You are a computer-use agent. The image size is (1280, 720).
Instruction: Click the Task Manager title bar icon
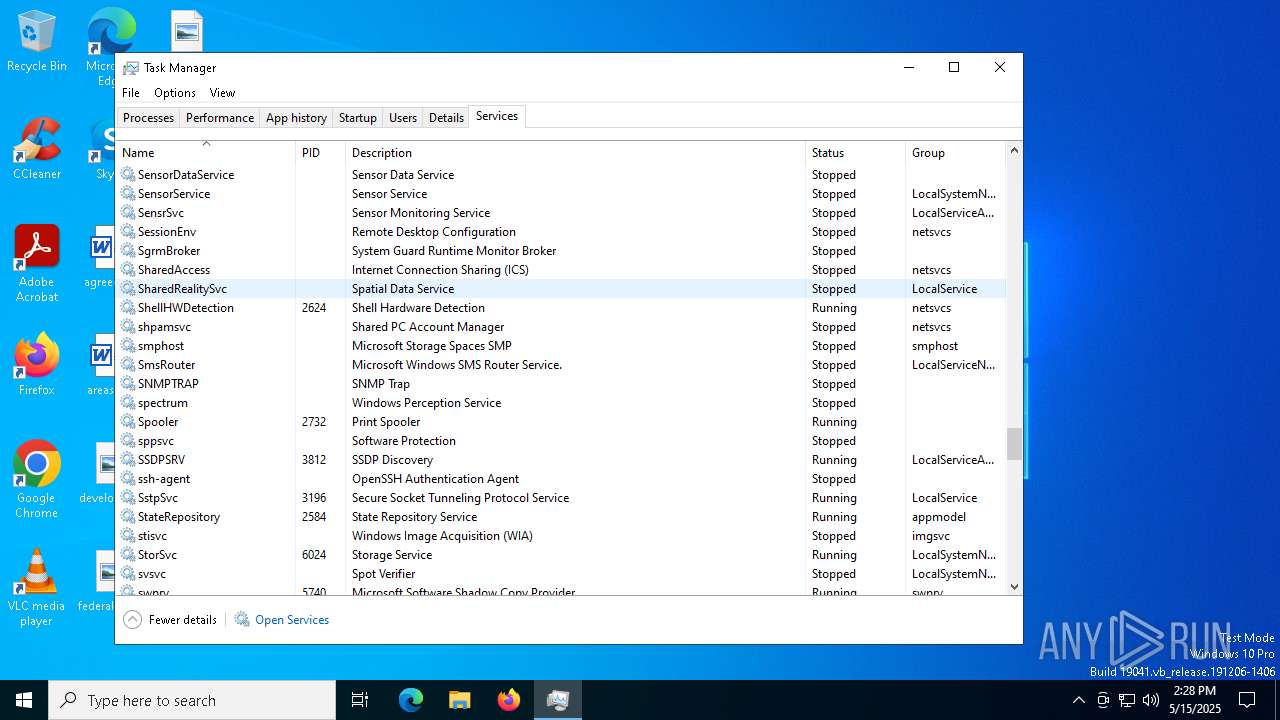pos(131,68)
